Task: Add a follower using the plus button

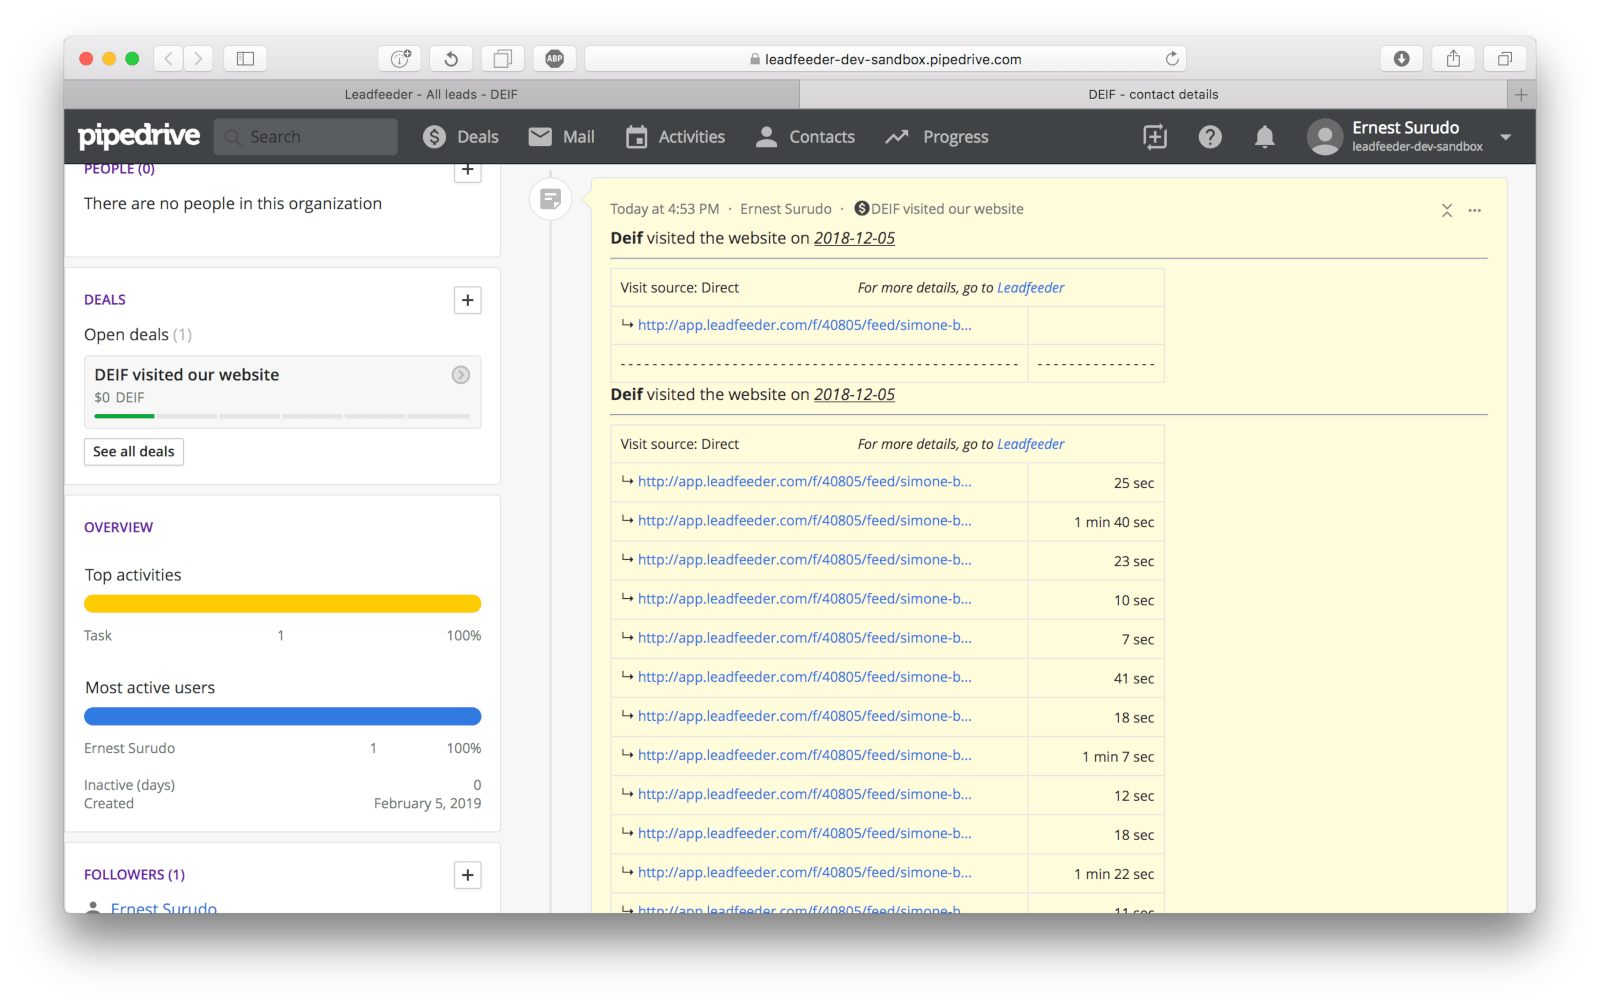Action: [467, 874]
